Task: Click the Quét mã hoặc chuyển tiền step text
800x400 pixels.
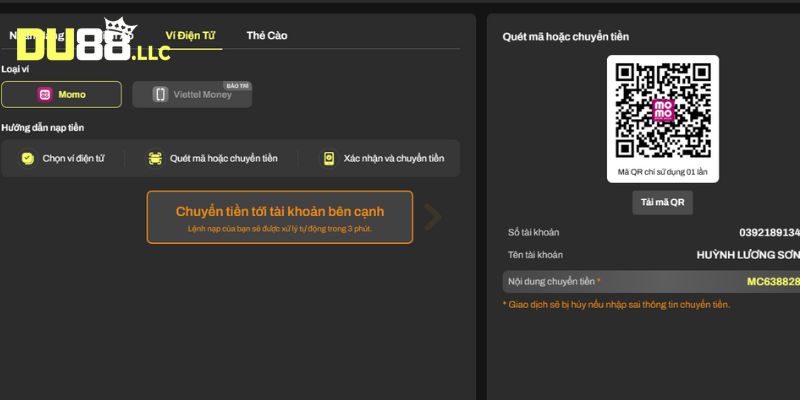Action: pyautogui.click(x=223, y=159)
